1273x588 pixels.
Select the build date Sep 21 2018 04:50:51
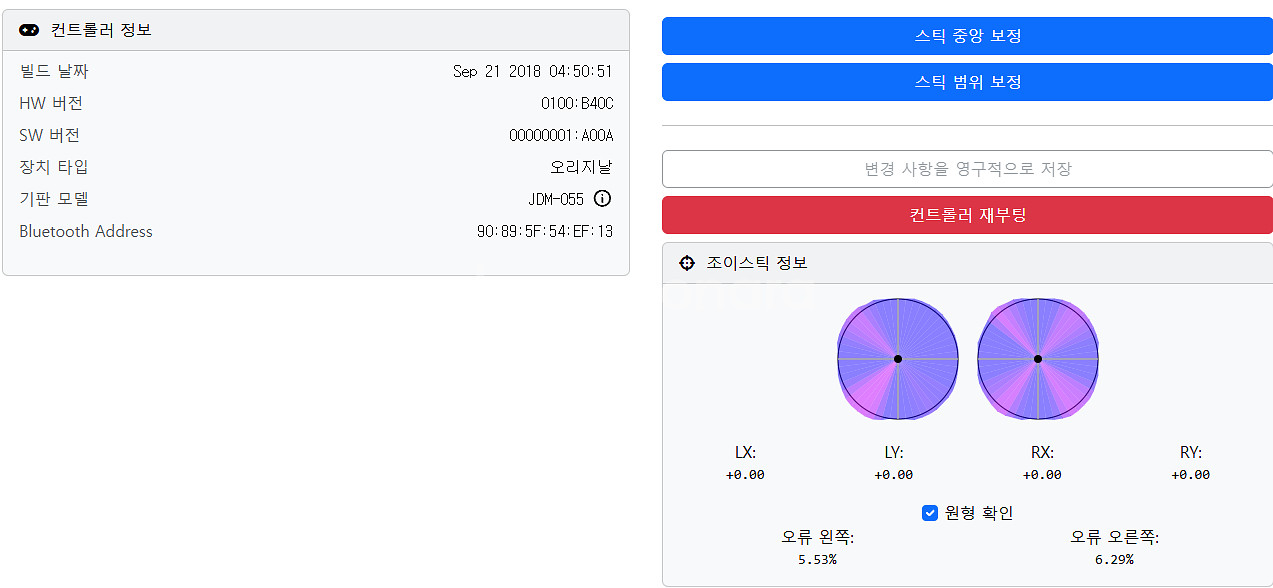pyautogui.click(x=532, y=72)
